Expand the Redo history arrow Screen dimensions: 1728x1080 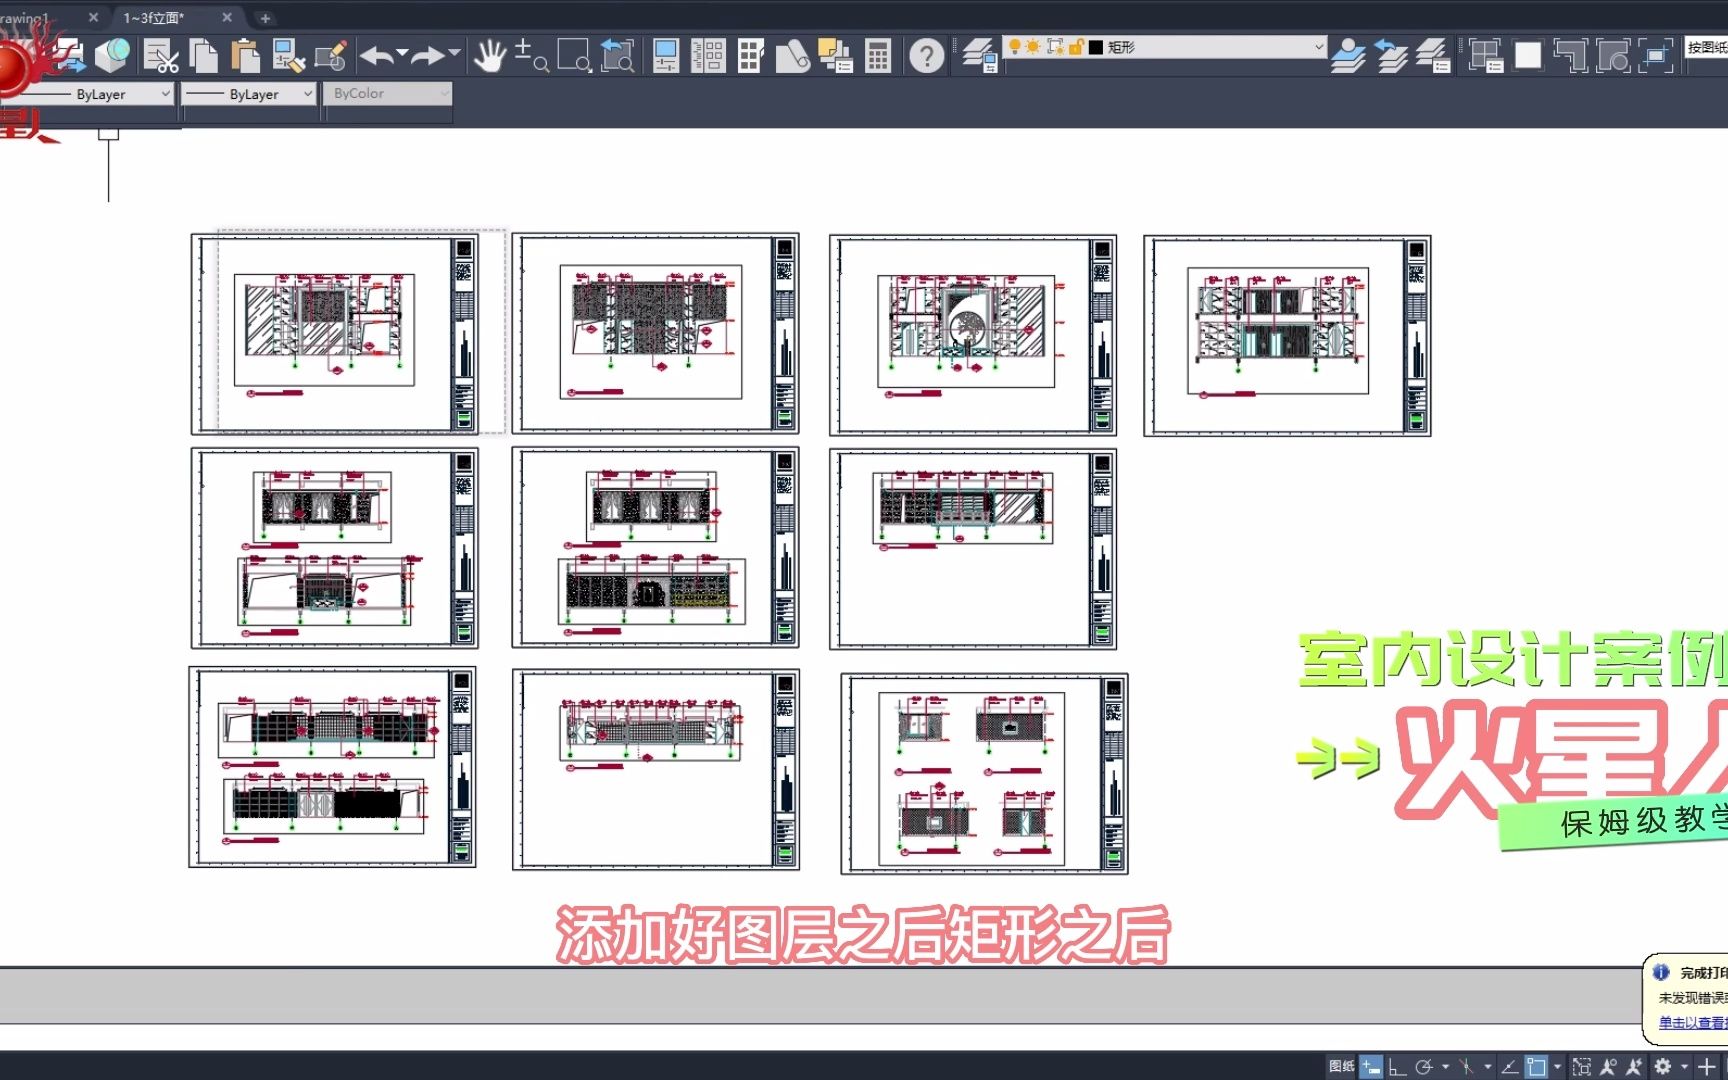click(454, 52)
